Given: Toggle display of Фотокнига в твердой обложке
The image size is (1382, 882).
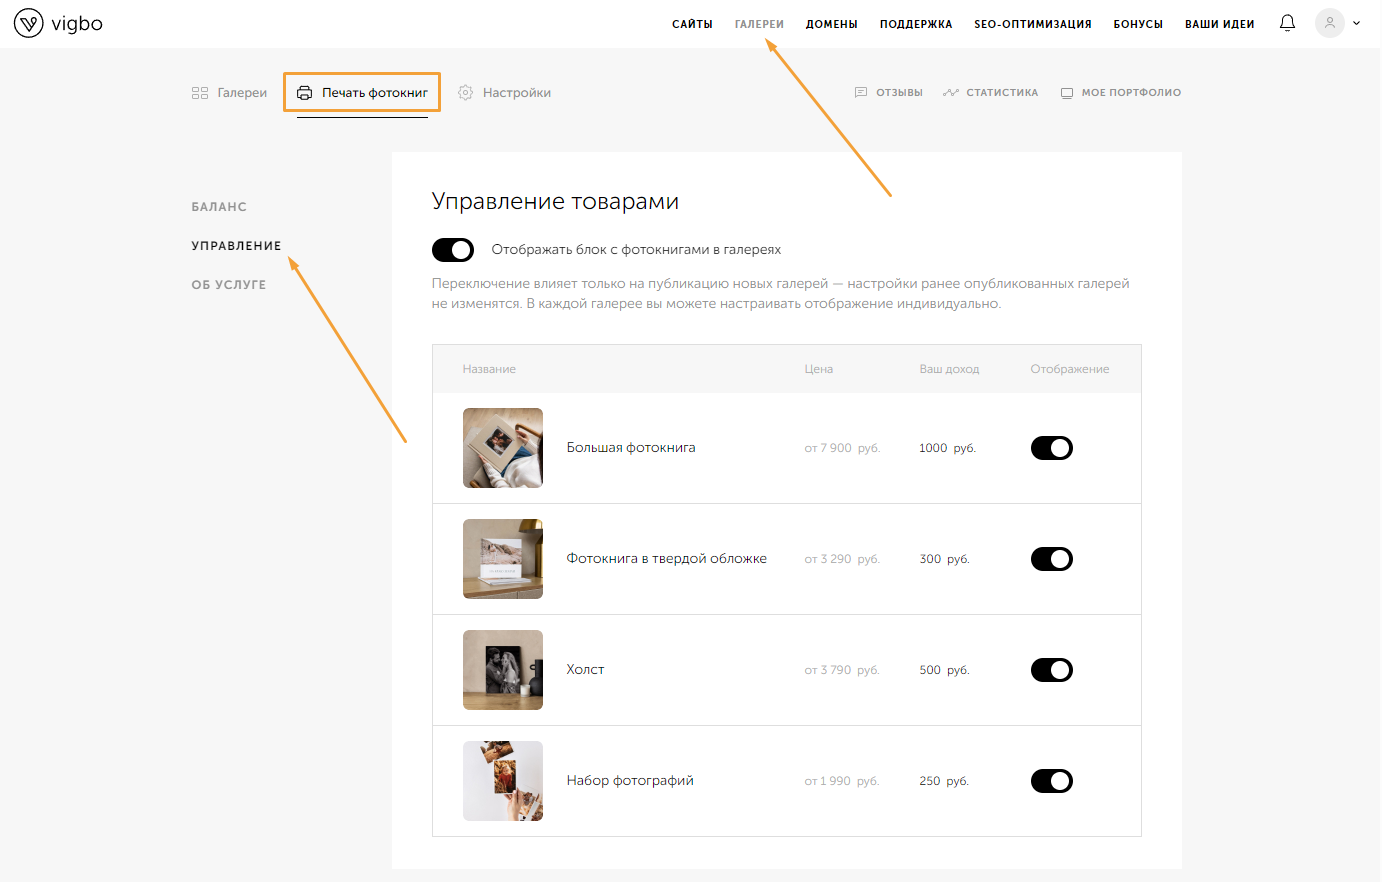Looking at the screenshot, I should tap(1052, 559).
